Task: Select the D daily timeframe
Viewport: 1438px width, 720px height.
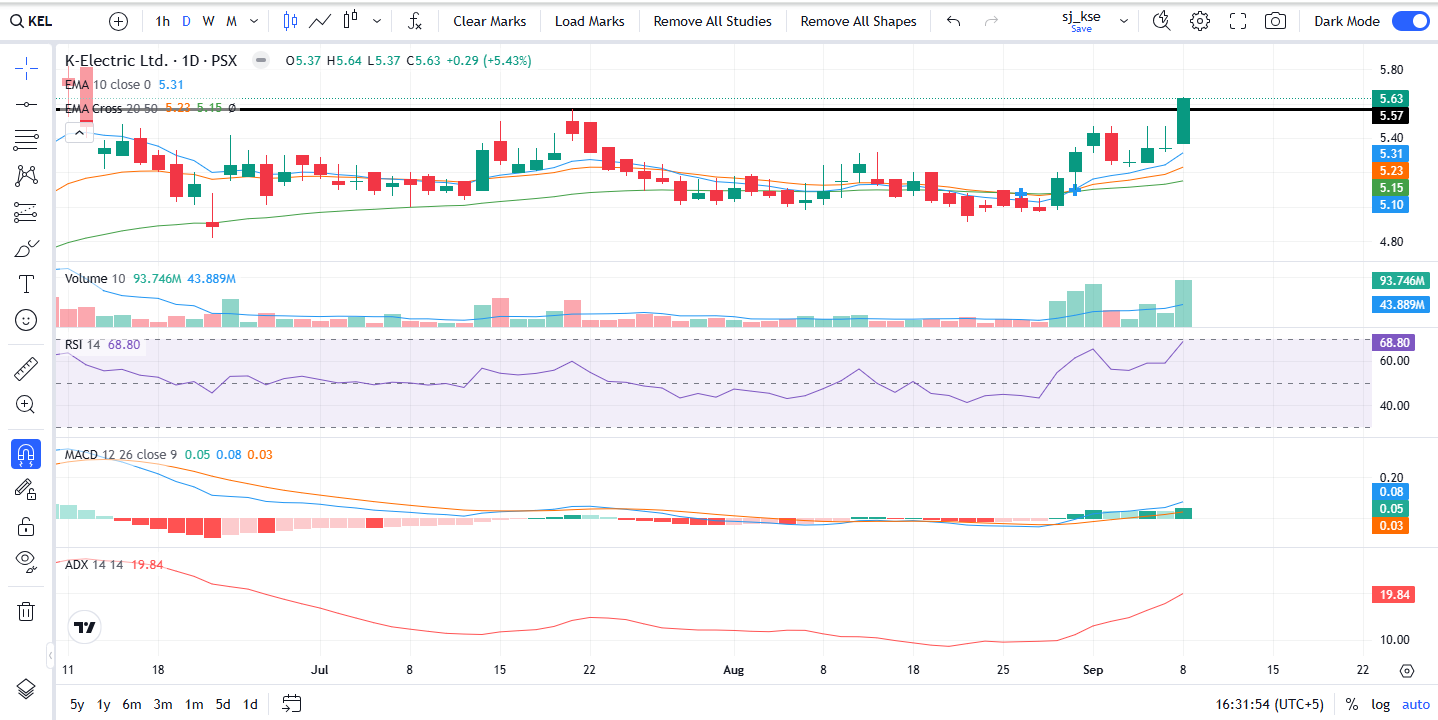Action: (185, 21)
